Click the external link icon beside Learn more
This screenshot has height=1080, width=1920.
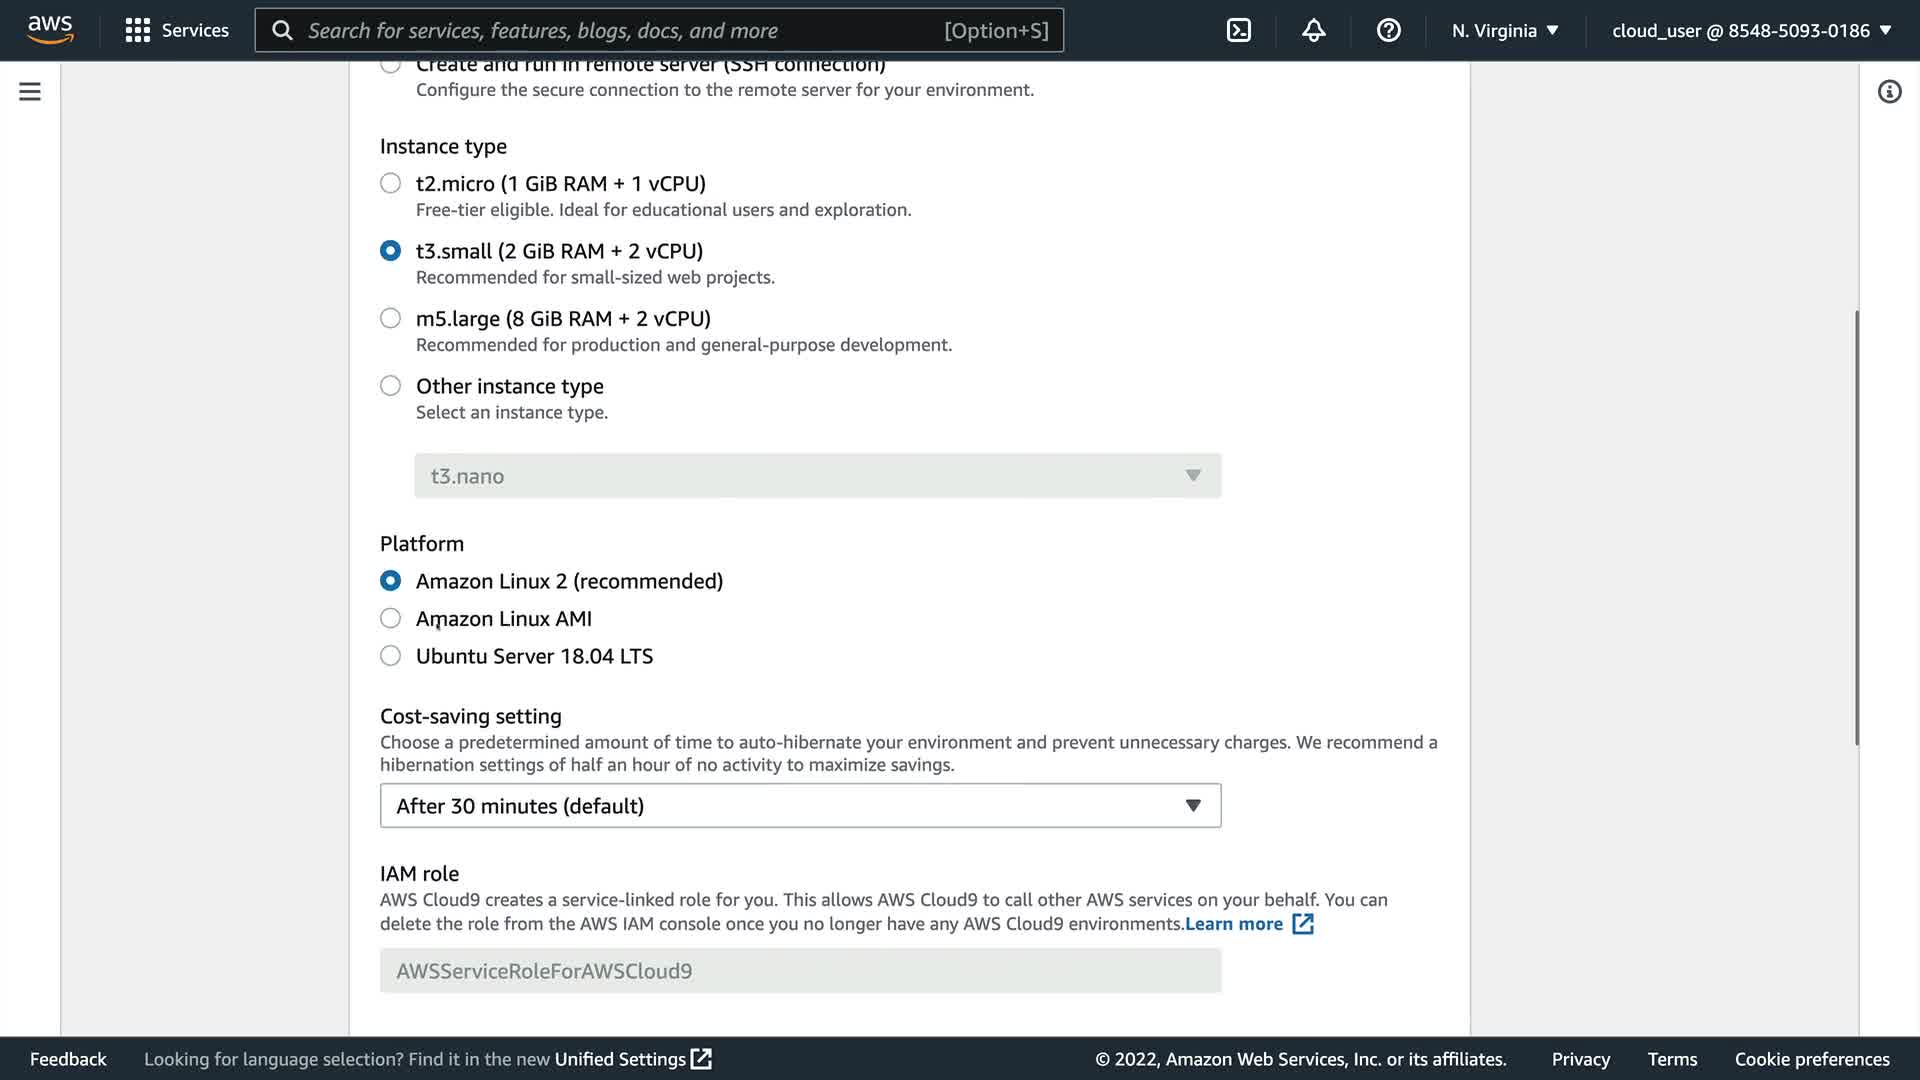[1303, 924]
